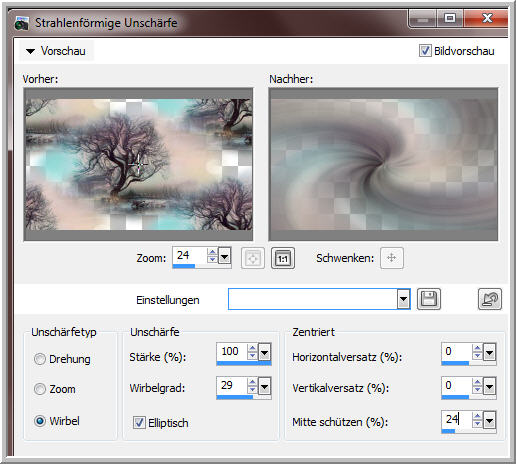Viewport: 516px width, 464px height.
Task: Open the Zoom value slider dropdown
Action: point(224,257)
